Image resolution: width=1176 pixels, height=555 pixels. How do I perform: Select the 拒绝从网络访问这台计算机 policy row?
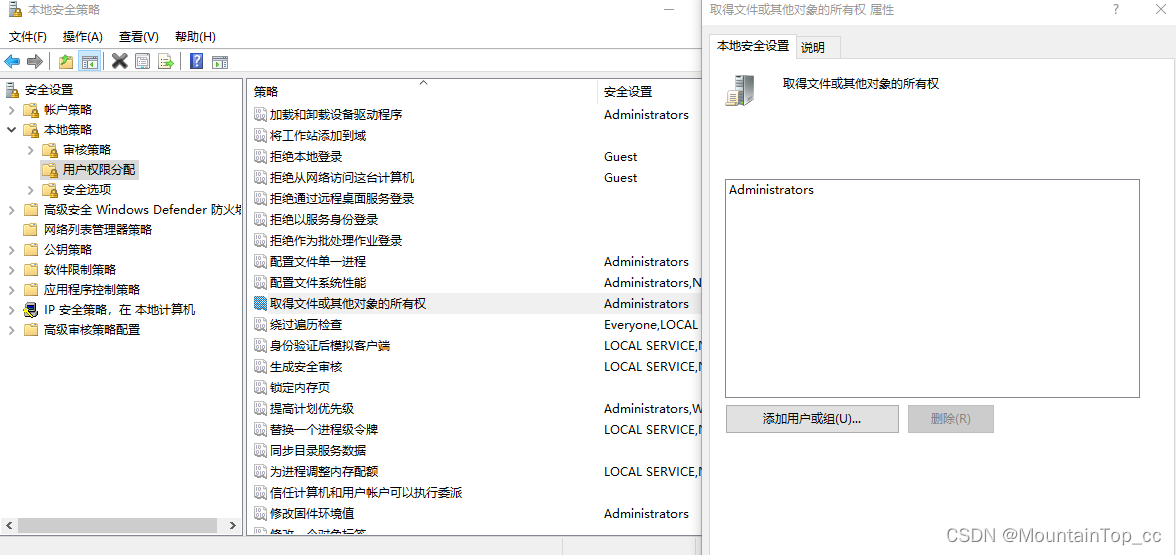(x=473, y=178)
